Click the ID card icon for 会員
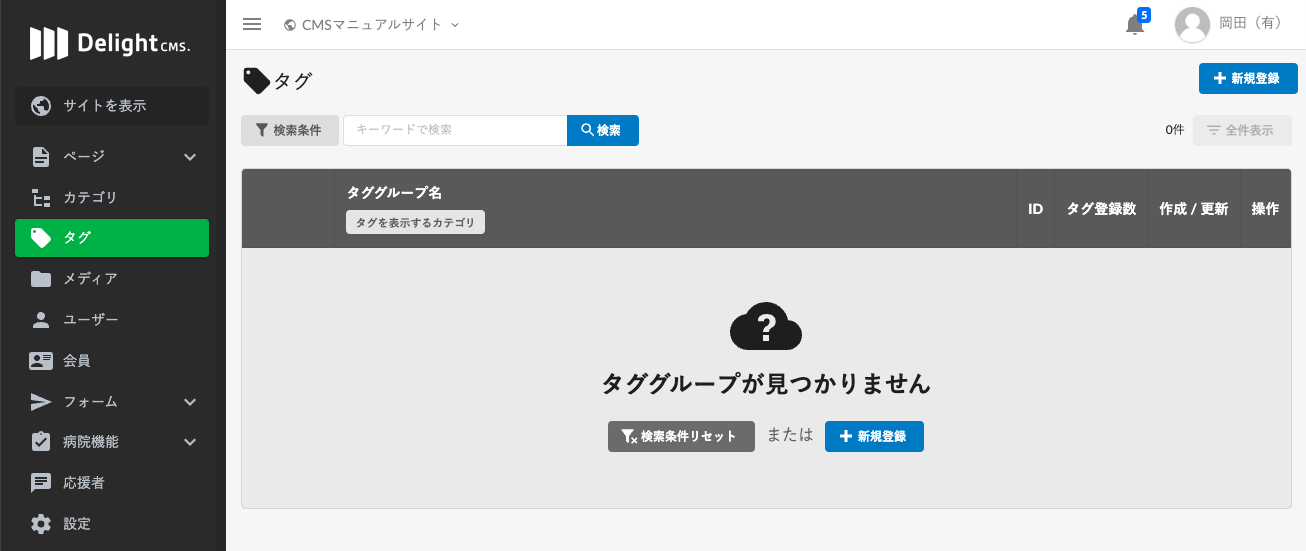This screenshot has width=1306, height=551. pyautogui.click(x=41, y=360)
